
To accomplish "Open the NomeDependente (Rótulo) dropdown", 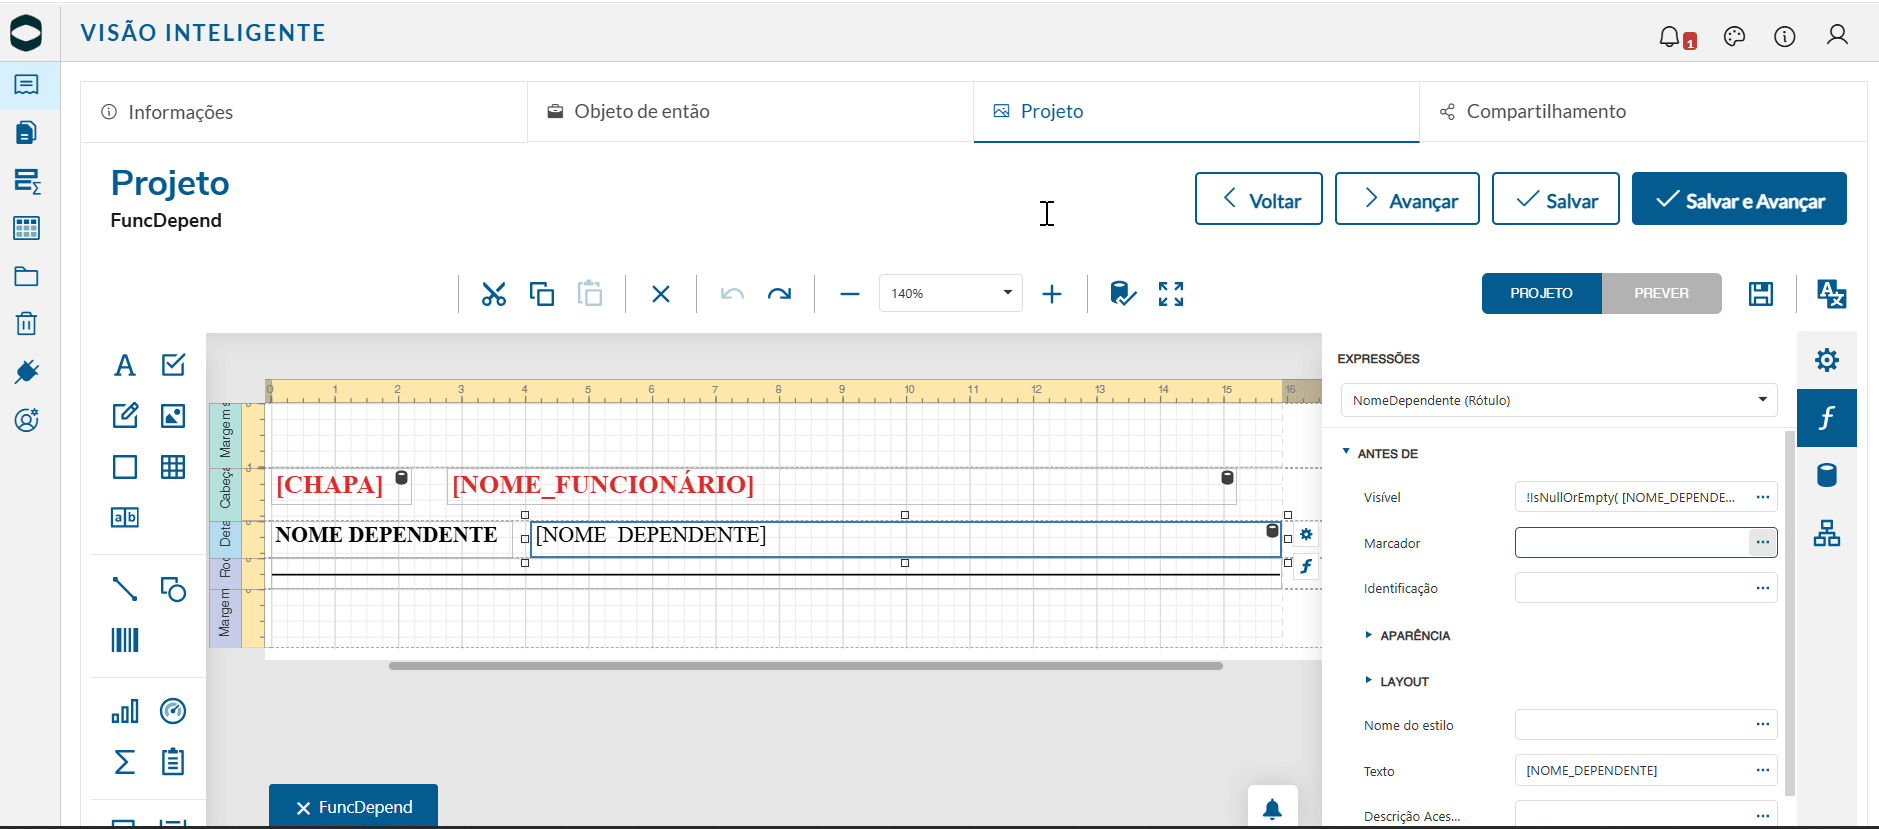I will [x=1559, y=400].
